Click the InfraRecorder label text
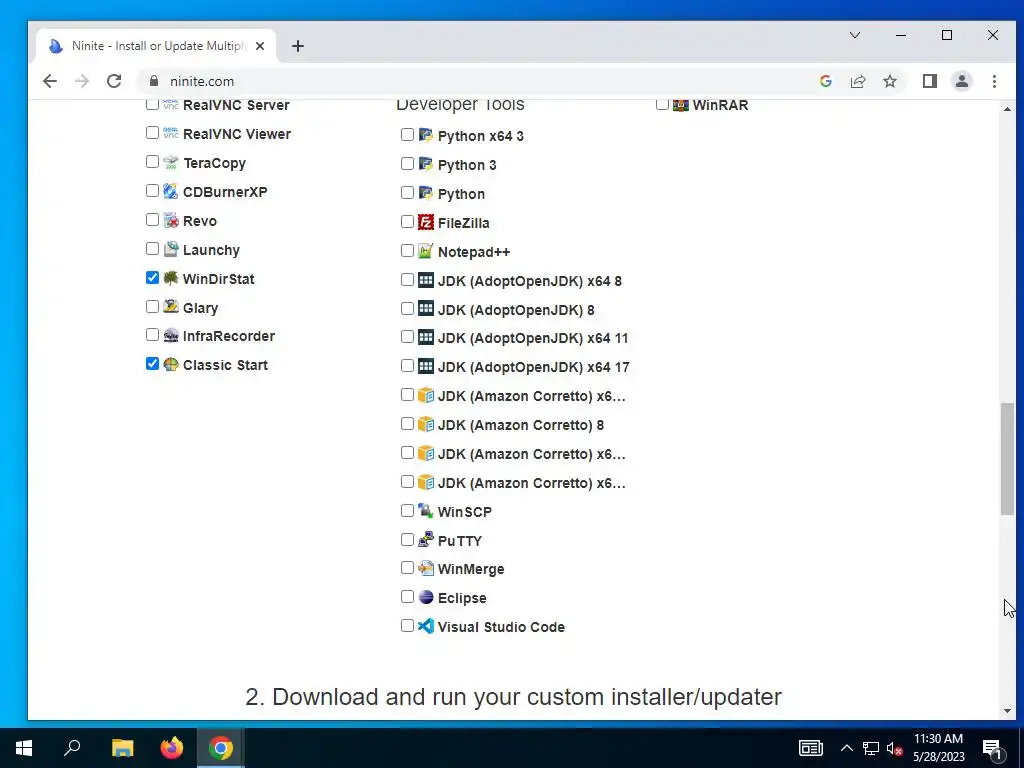The image size is (1024, 768). (229, 336)
